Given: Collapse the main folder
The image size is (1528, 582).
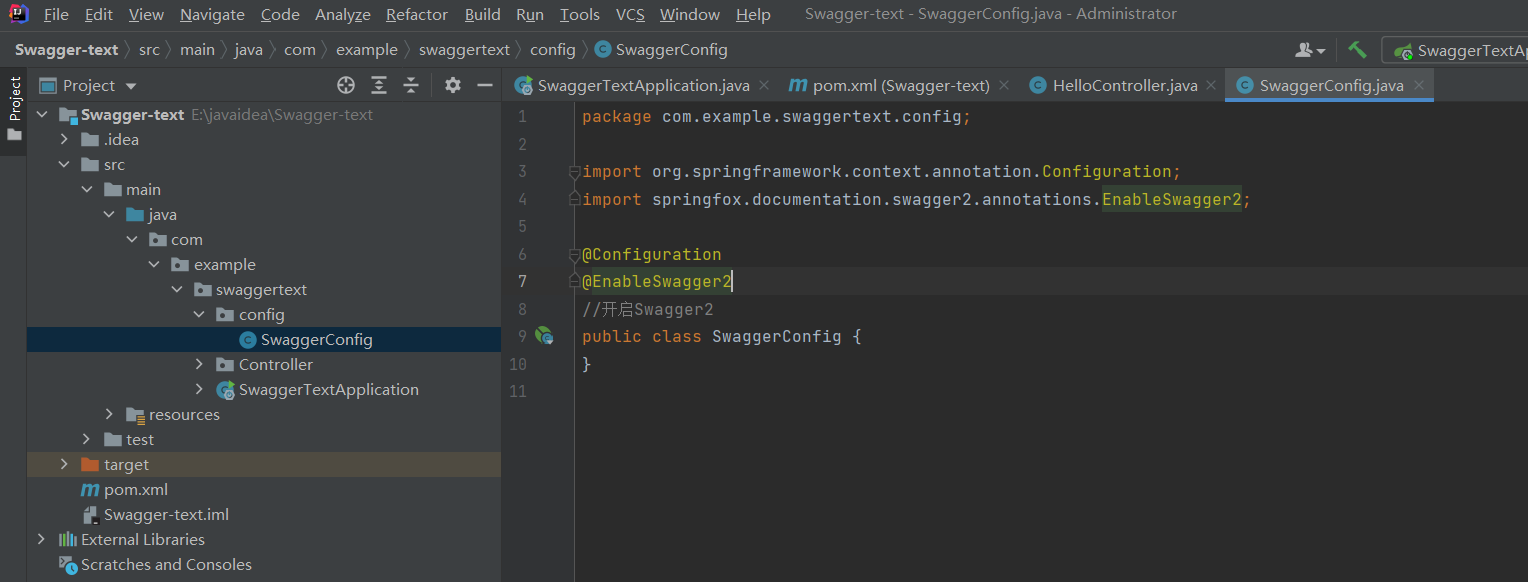Looking at the screenshot, I should 87,189.
